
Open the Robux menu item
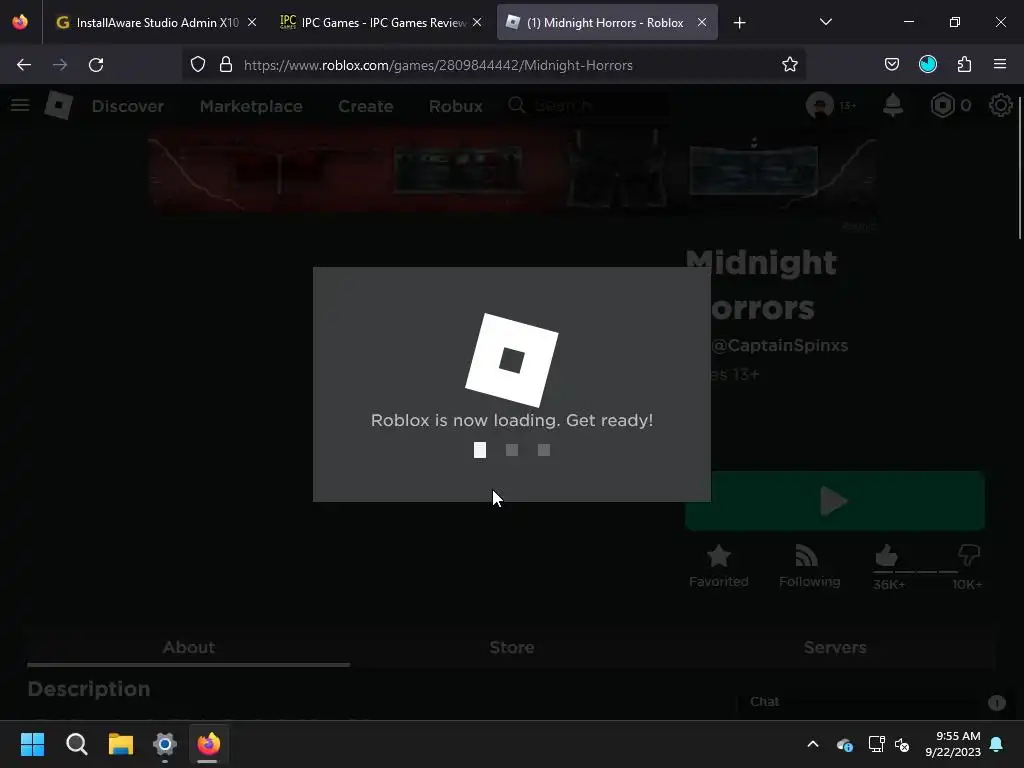456,106
